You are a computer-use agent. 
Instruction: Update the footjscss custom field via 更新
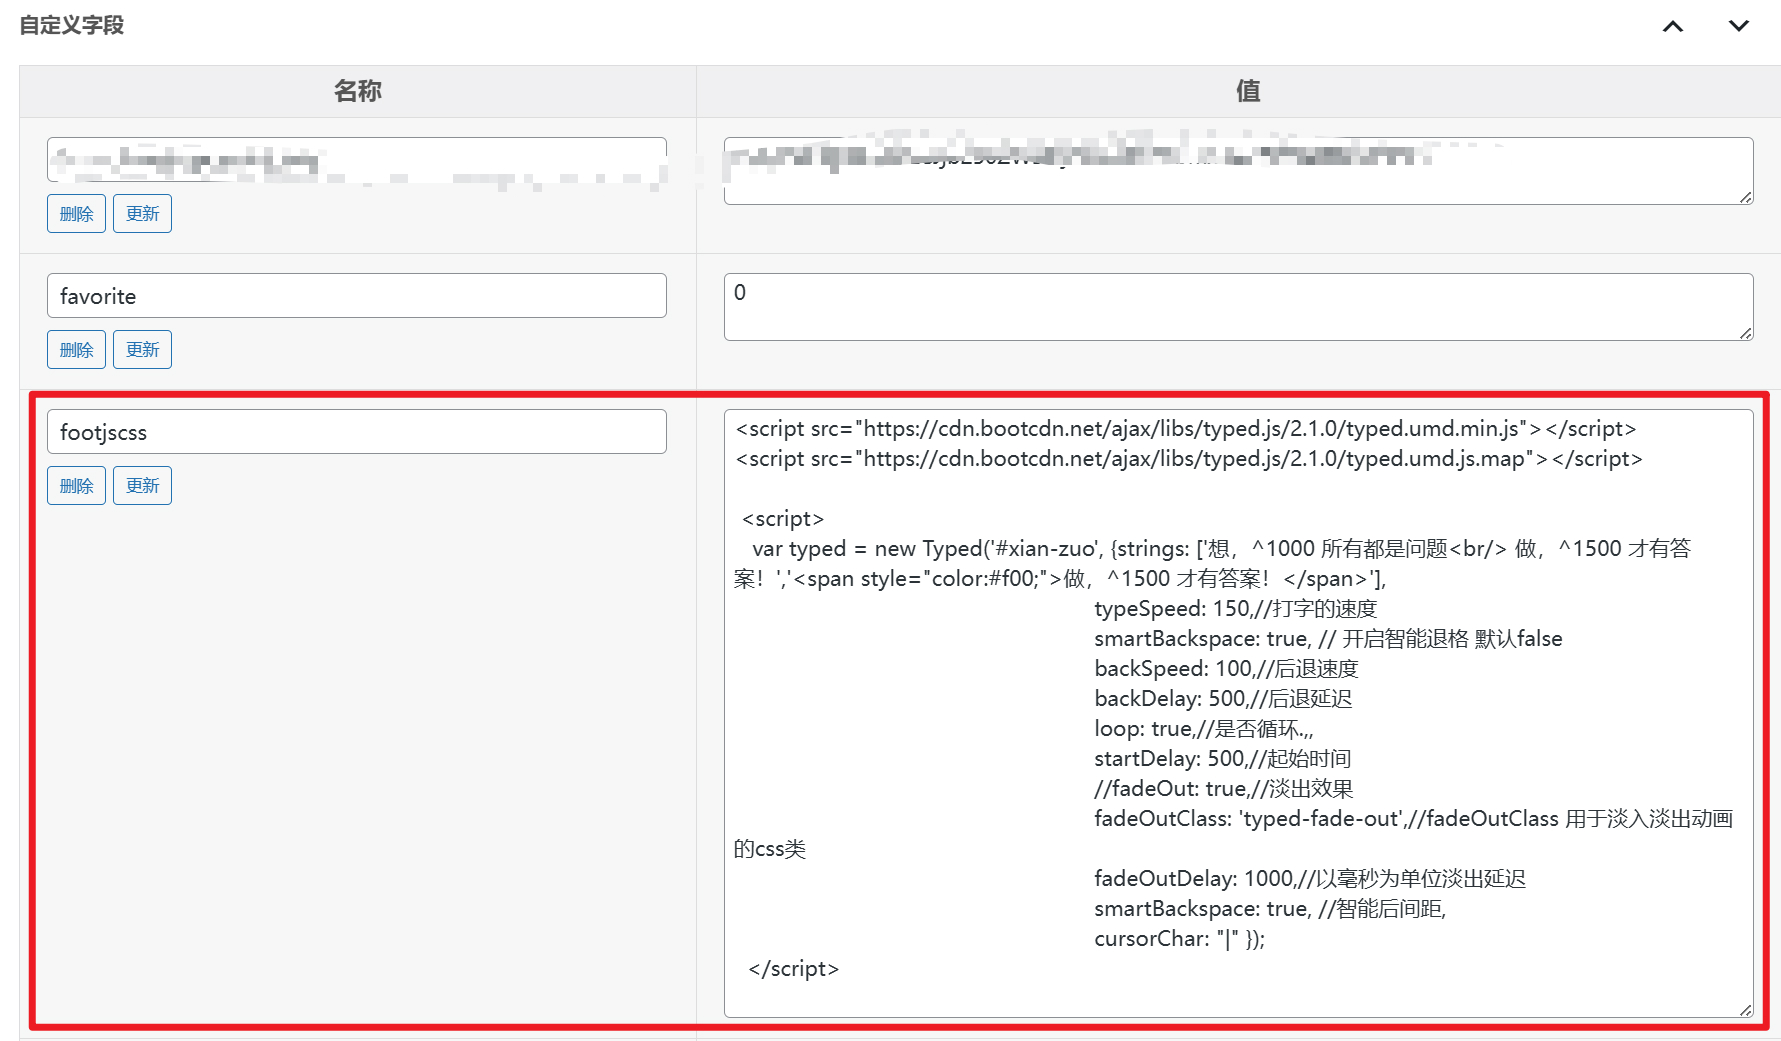142,486
